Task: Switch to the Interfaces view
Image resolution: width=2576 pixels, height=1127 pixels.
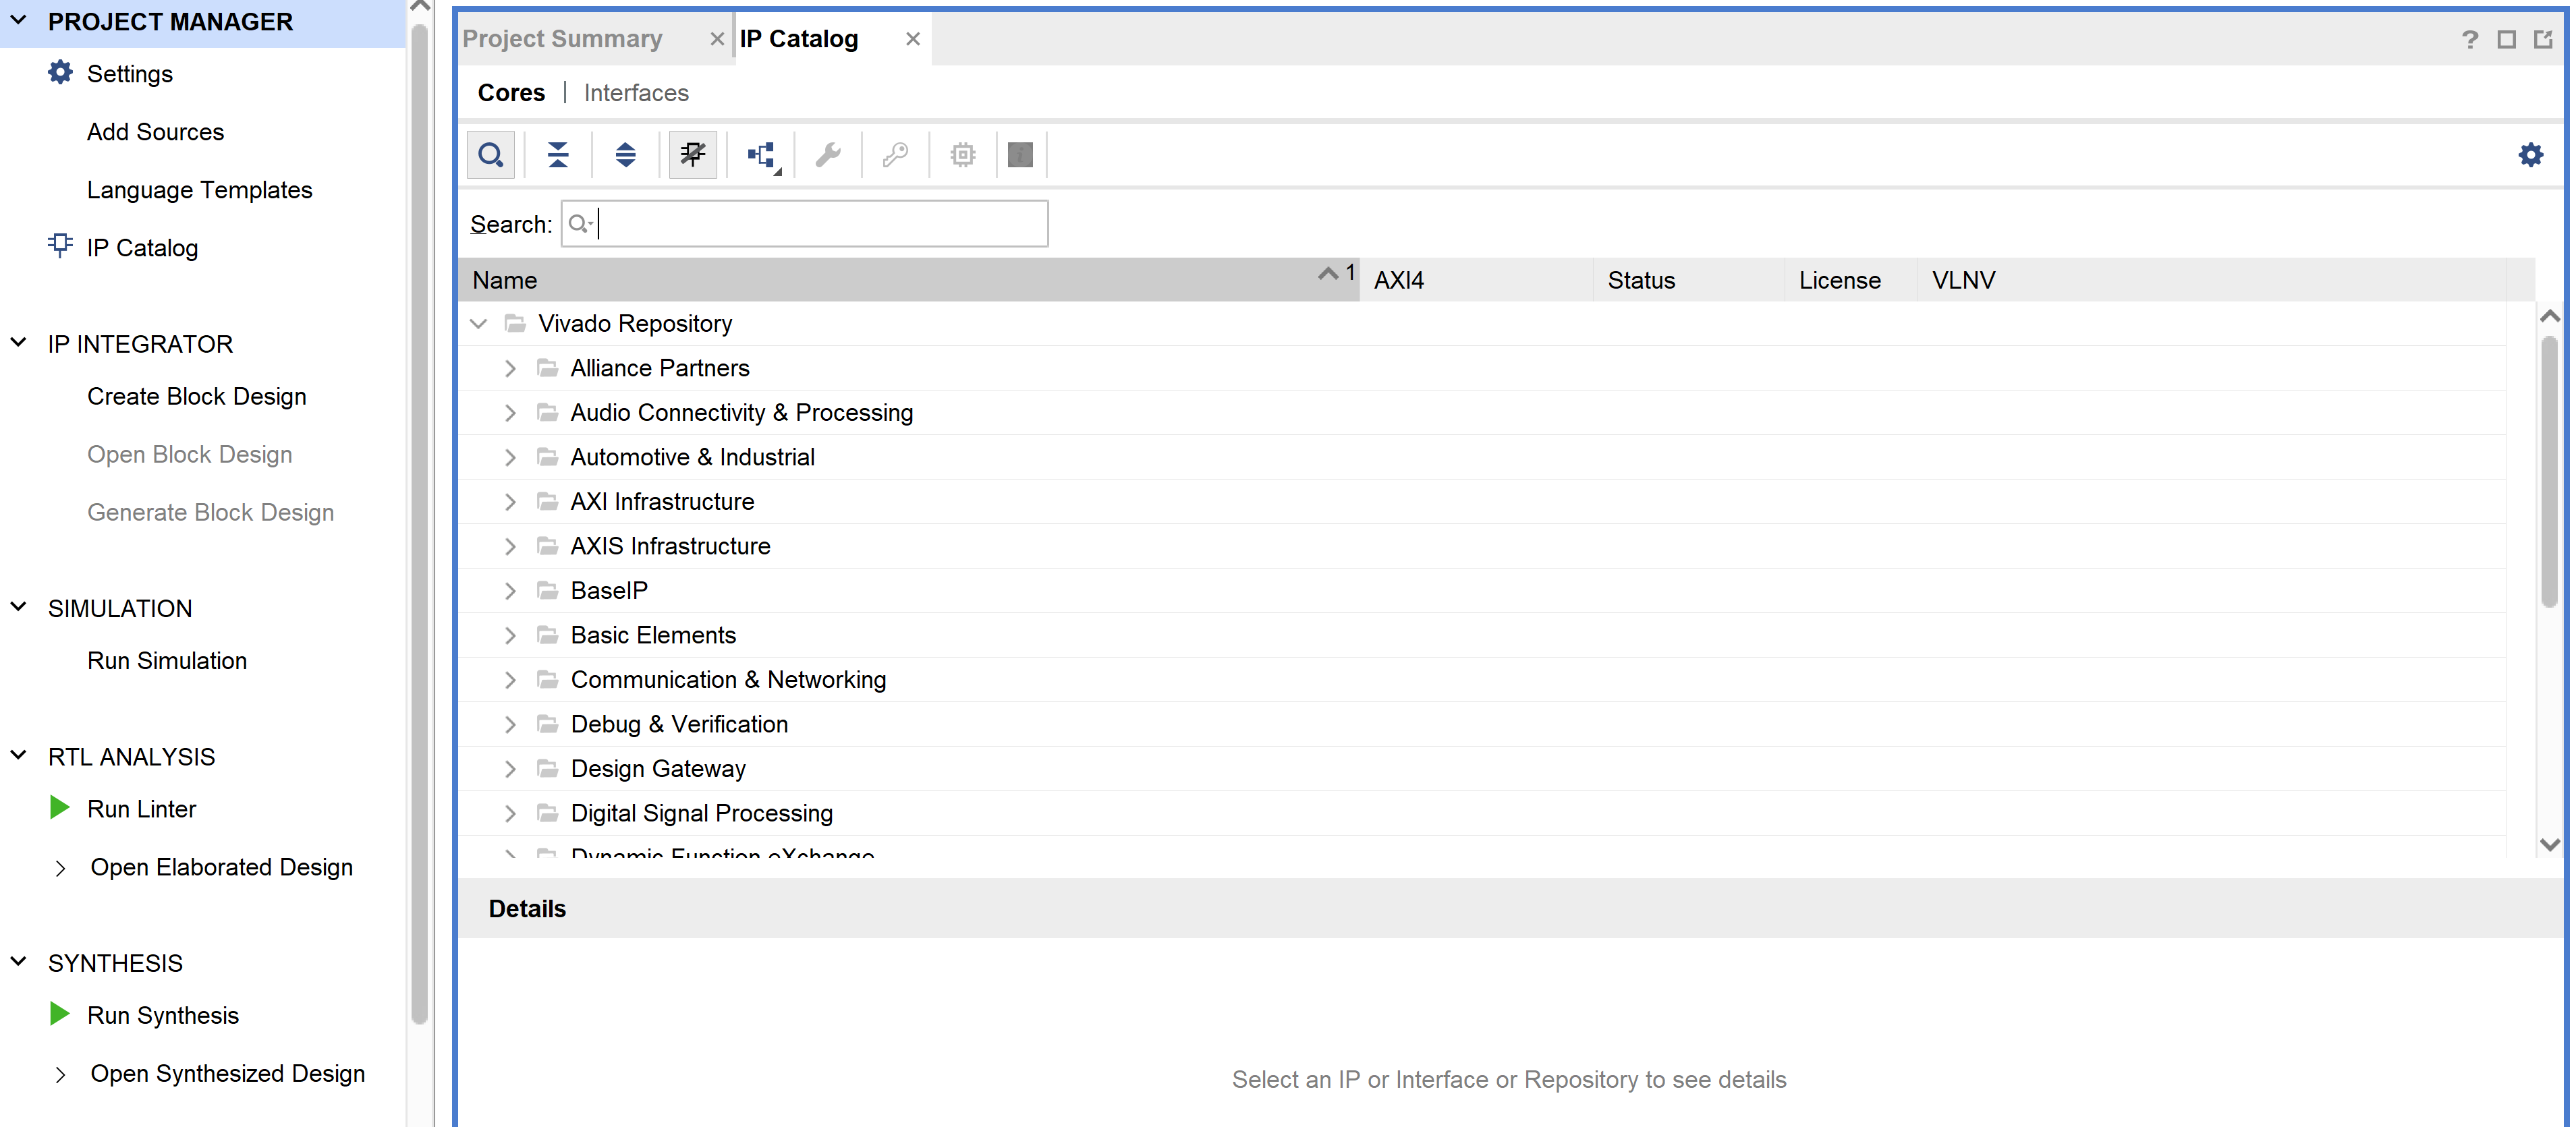Action: click(x=636, y=93)
